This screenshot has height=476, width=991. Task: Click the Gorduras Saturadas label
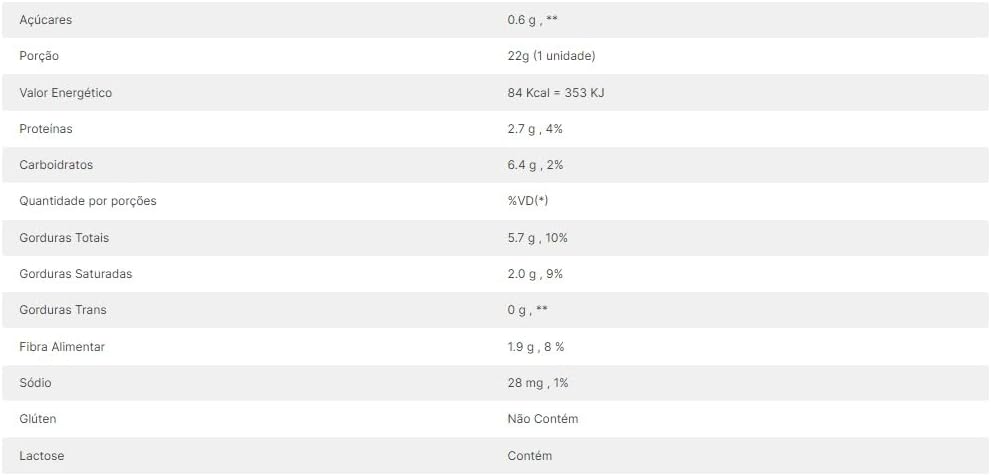tap(76, 274)
